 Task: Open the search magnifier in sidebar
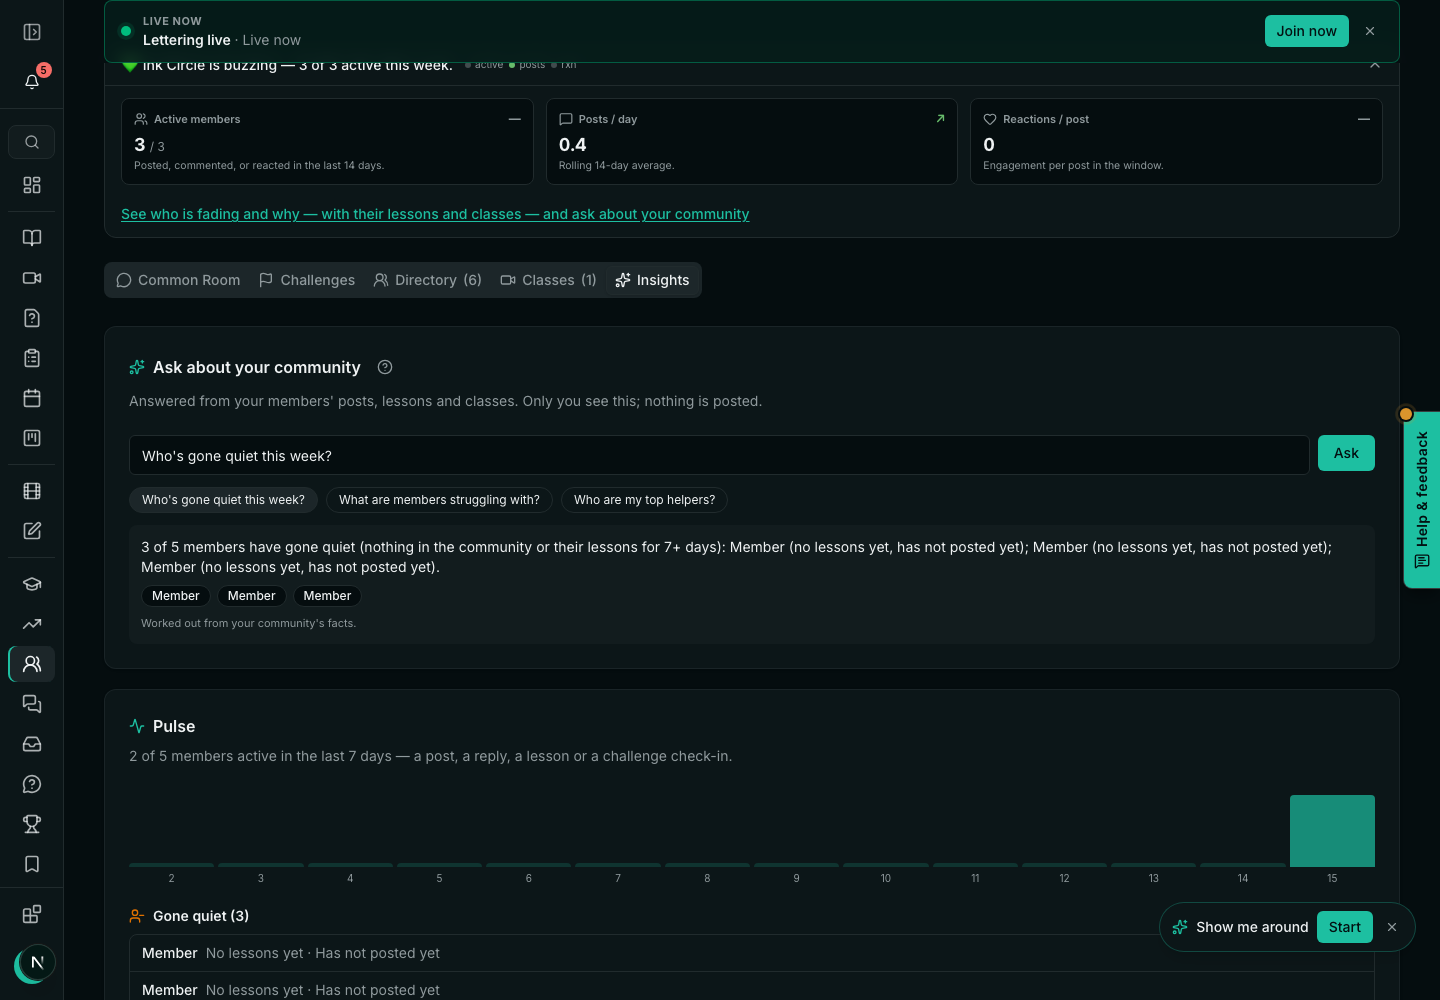32,142
